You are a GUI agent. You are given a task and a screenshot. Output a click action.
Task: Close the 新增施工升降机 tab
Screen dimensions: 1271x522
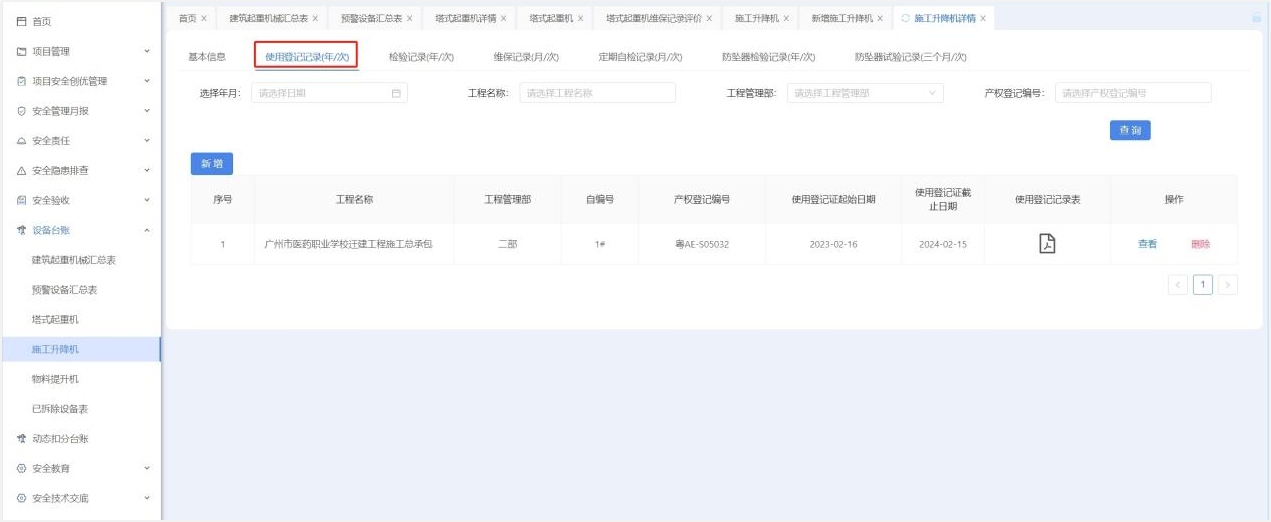pyautogui.click(x=879, y=18)
